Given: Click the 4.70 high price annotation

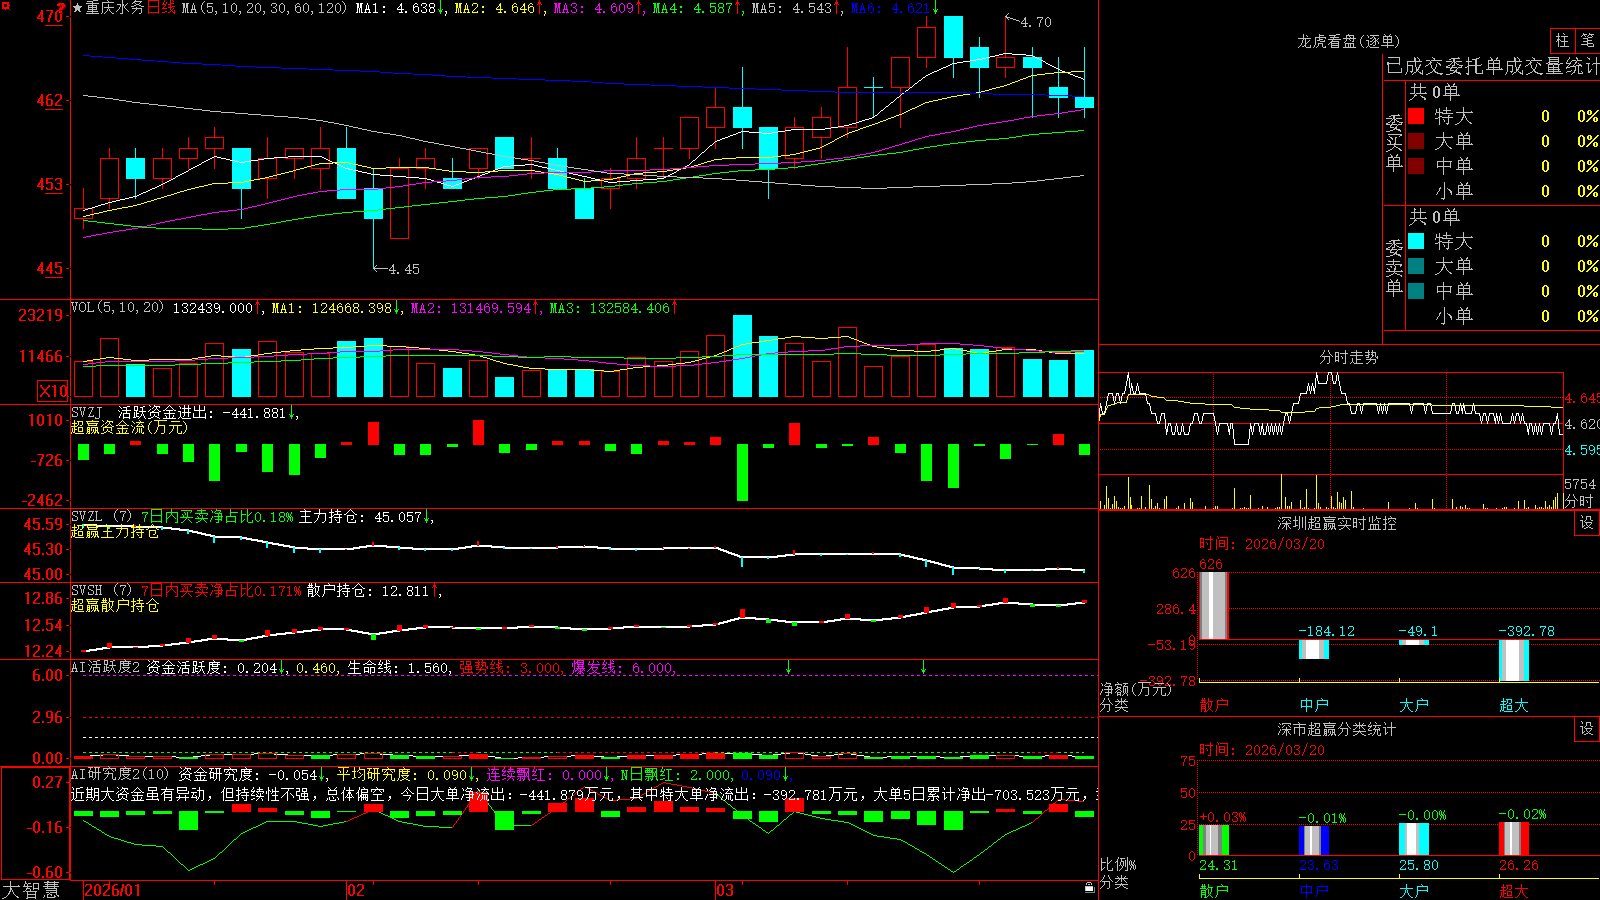Looking at the screenshot, I should coord(1036,22).
